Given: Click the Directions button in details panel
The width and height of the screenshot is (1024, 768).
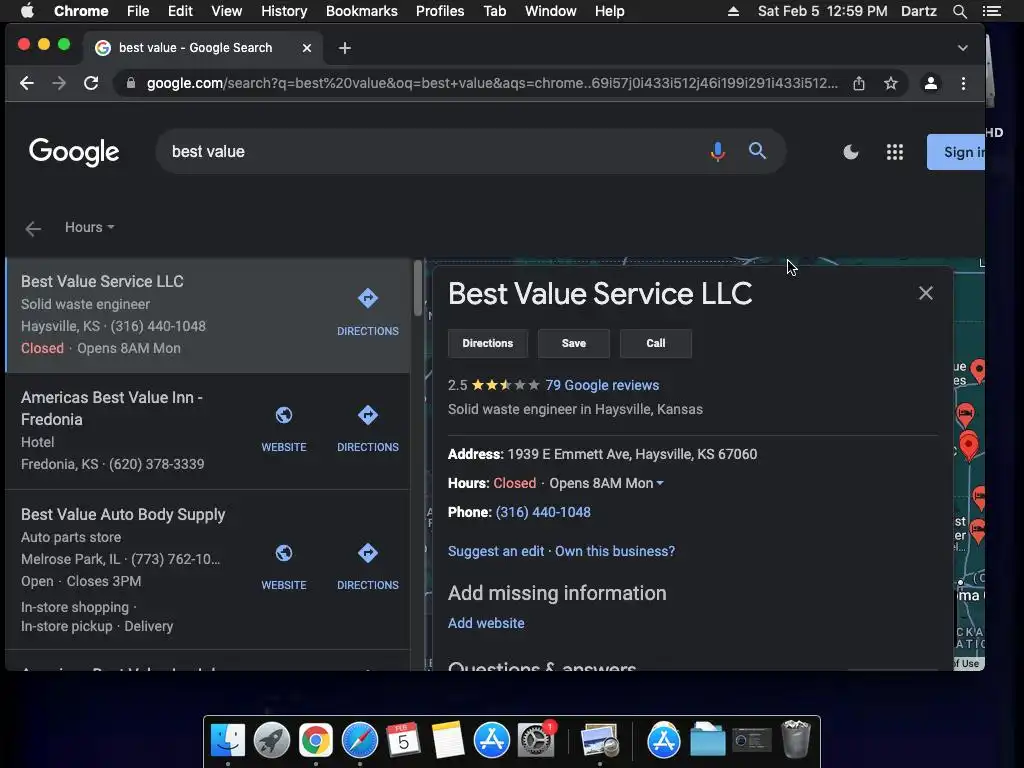Looking at the screenshot, I should (x=488, y=344).
